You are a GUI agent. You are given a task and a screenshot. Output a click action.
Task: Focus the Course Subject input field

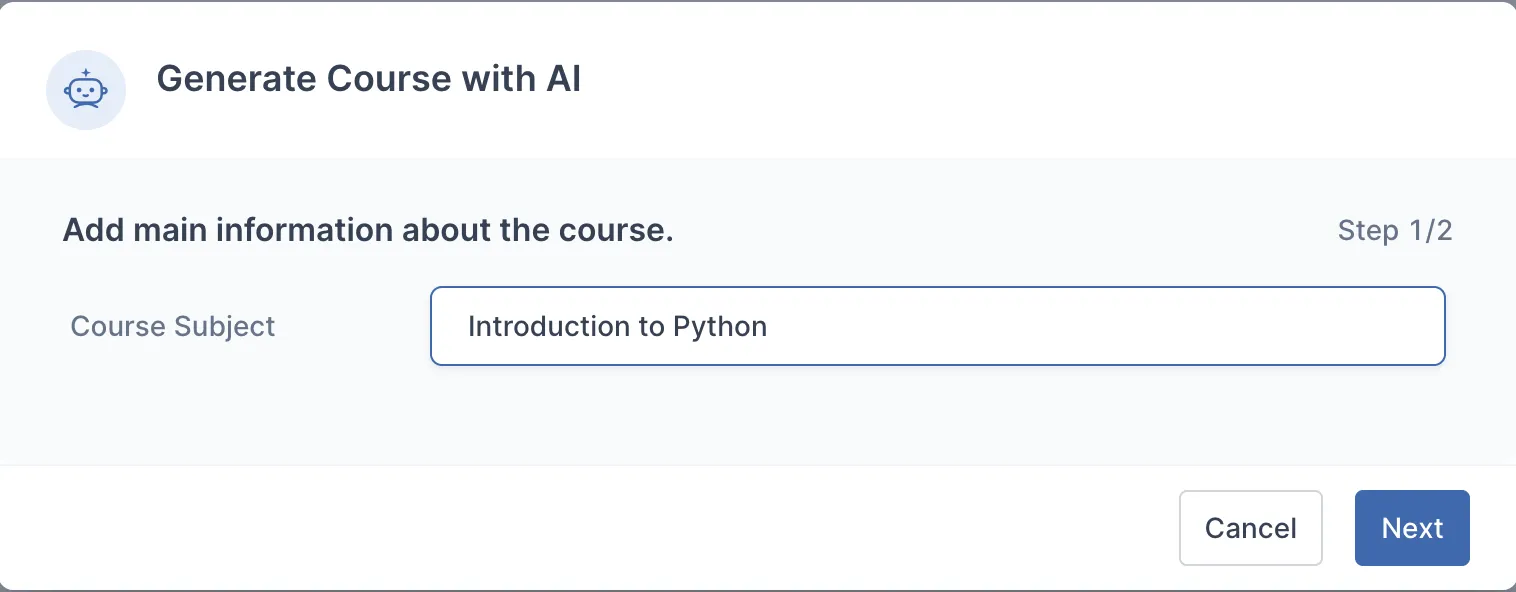[937, 327]
